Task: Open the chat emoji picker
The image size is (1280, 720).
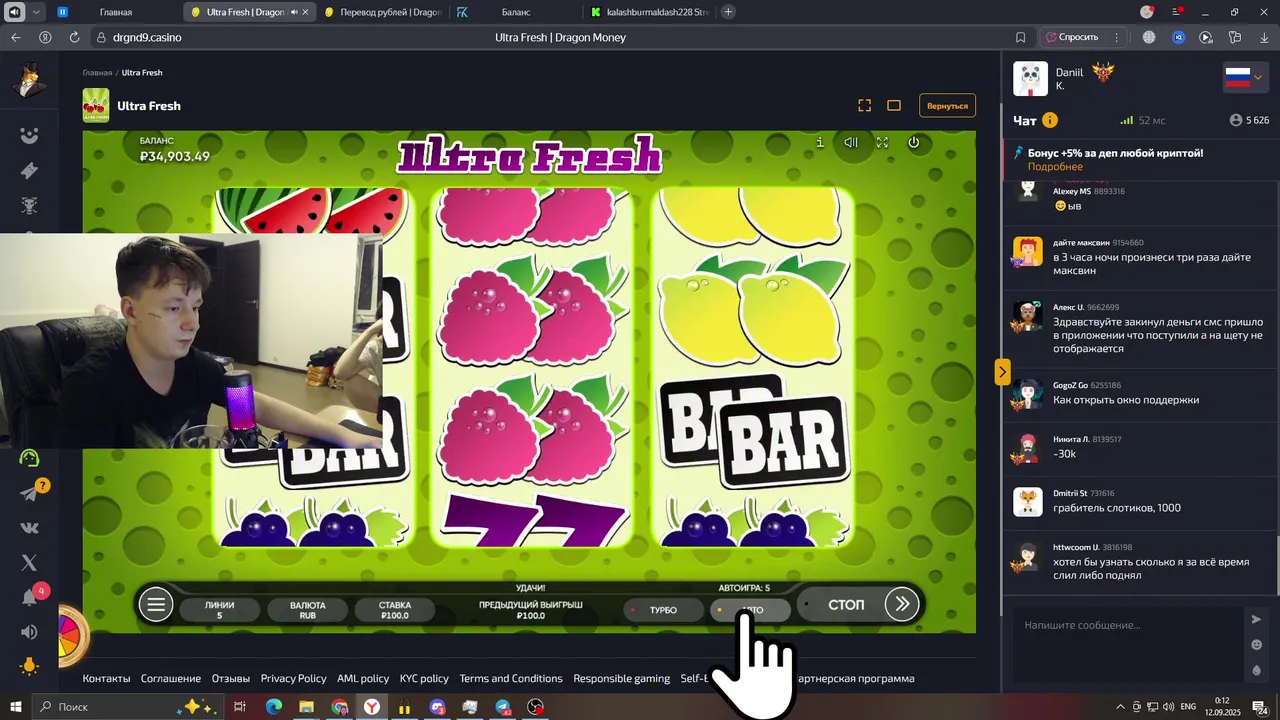Action: pyautogui.click(x=1257, y=645)
